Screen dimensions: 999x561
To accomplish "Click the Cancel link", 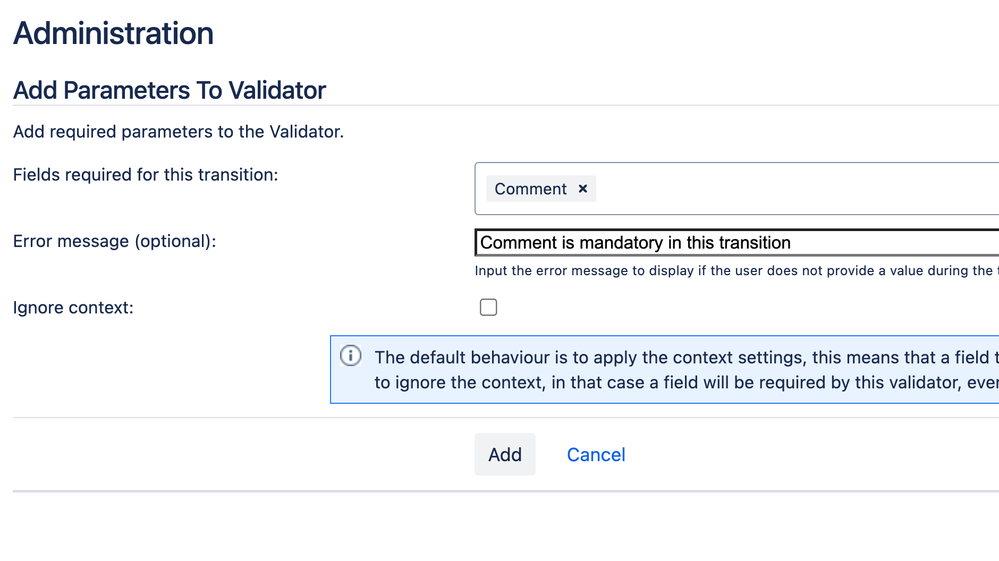I will pyautogui.click(x=596, y=455).
